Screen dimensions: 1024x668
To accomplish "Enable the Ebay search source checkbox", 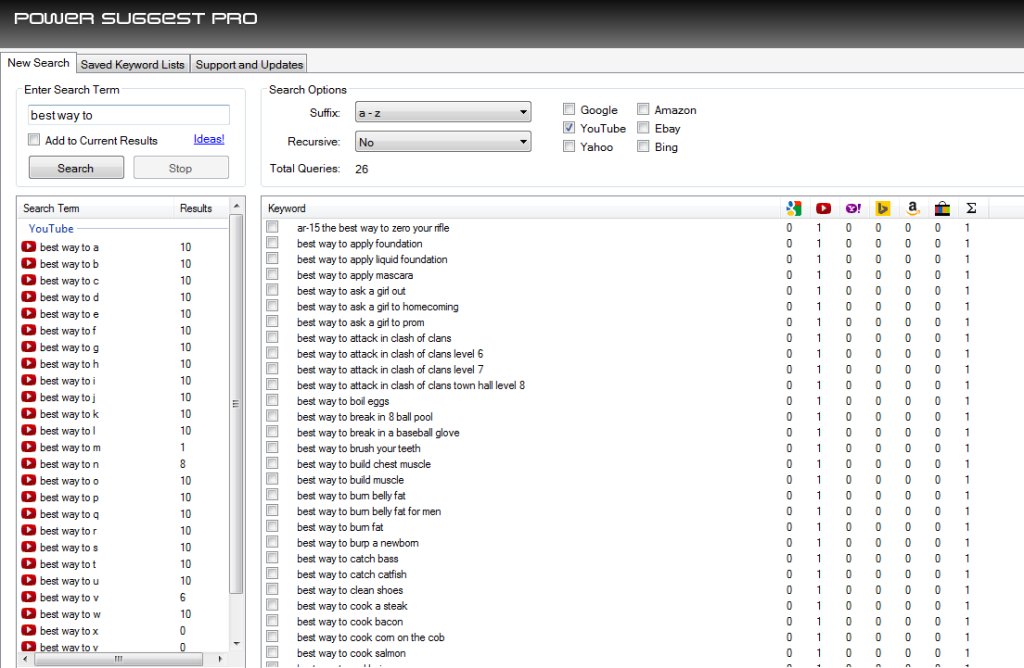I will pyautogui.click(x=643, y=127).
